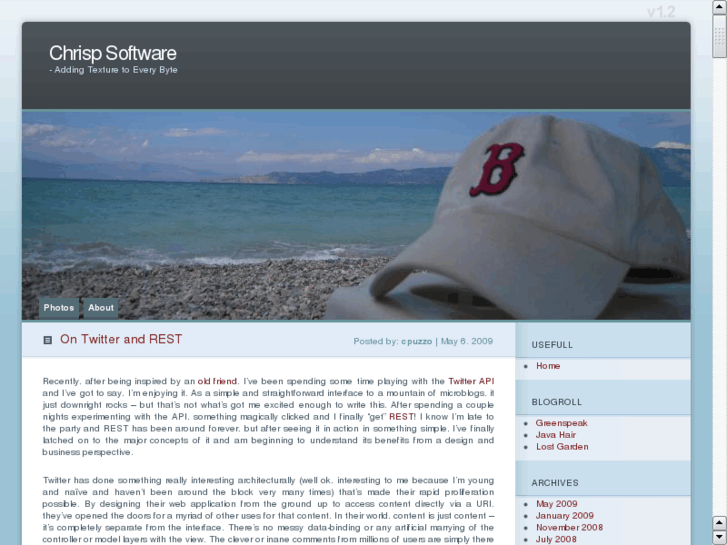Open the January 2009 archive
The height and width of the screenshot is (545, 727).
[x=565, y=516]
